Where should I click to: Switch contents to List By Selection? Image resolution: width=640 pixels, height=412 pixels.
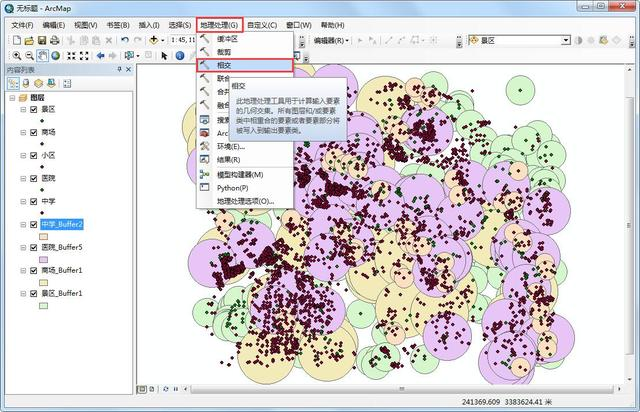(51, 84)
